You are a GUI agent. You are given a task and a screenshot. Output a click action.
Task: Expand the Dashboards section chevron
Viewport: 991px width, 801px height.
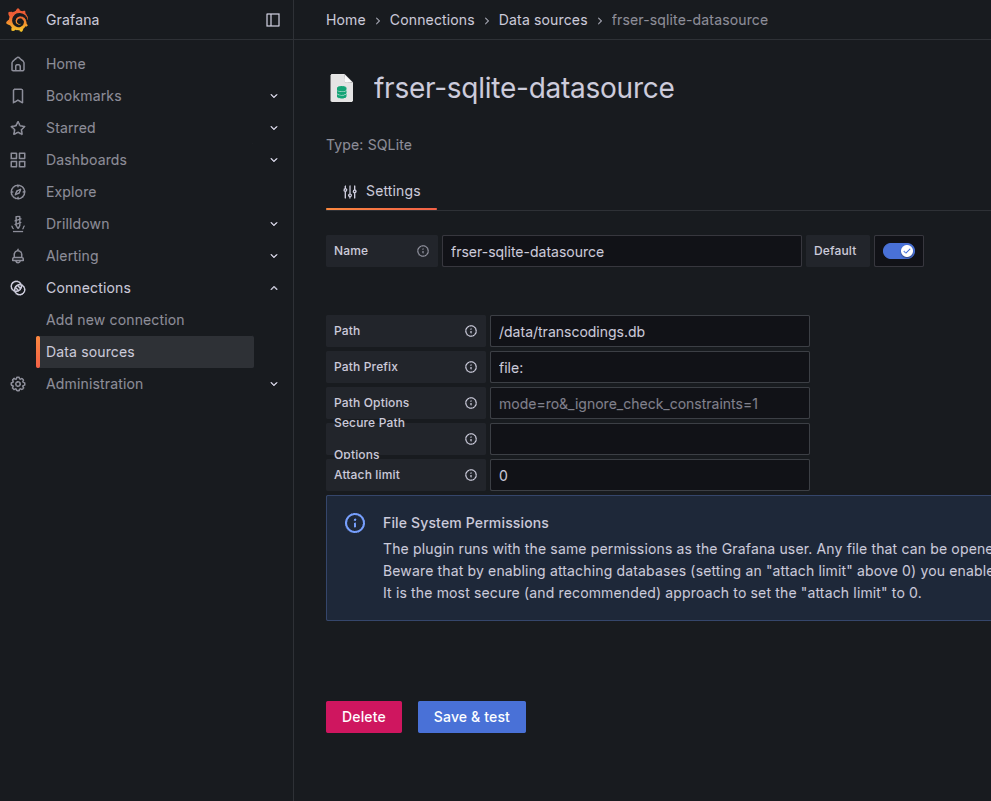click(274, 160)
